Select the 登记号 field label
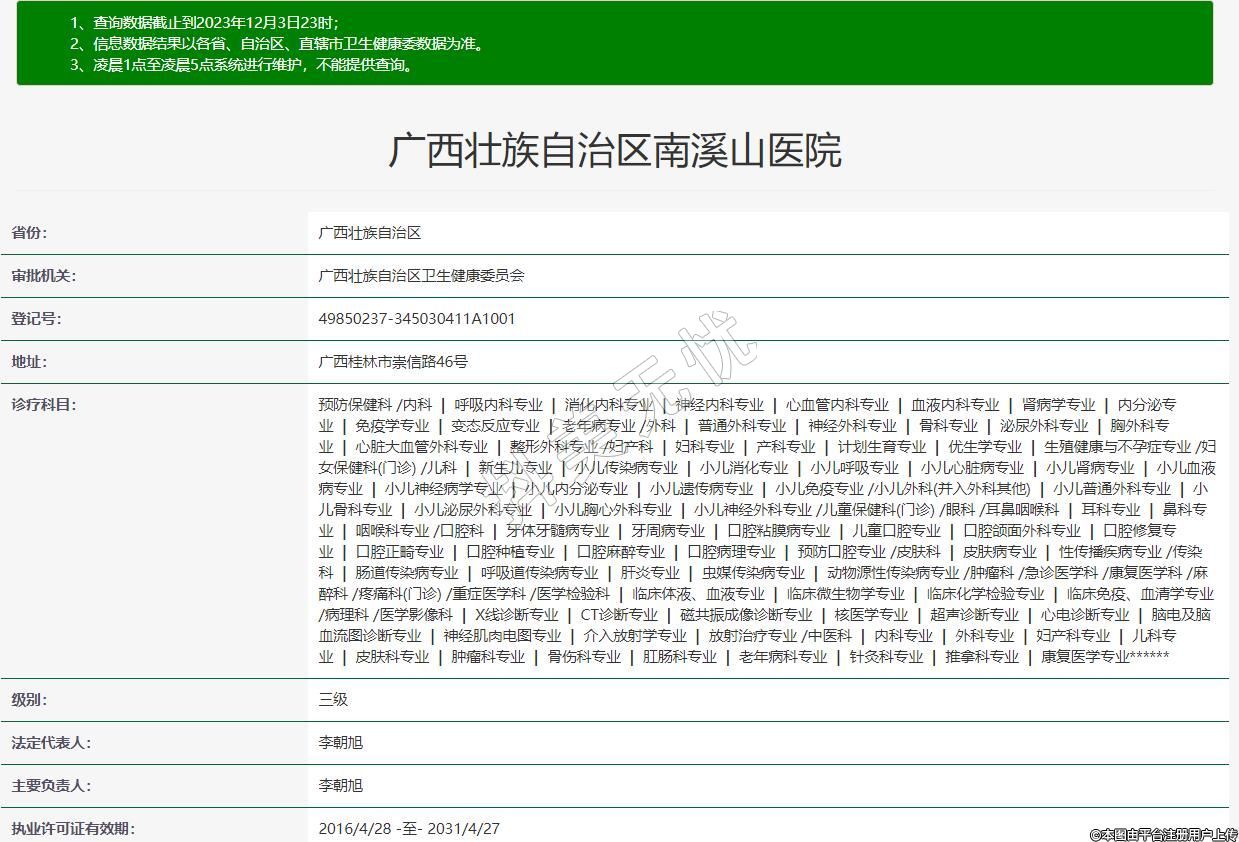Viewport: 1239px width, 842px height. (x=36, y=319)
